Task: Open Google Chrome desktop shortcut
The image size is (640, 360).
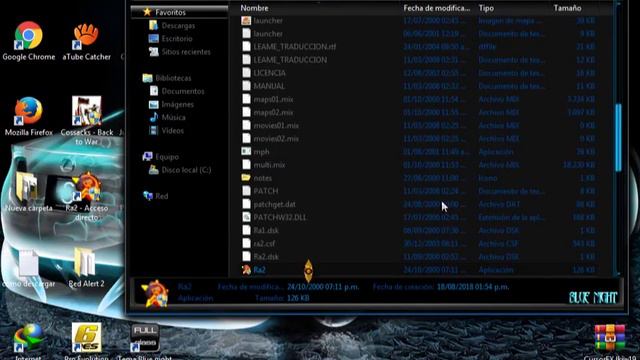Action: tap(28, 41)
